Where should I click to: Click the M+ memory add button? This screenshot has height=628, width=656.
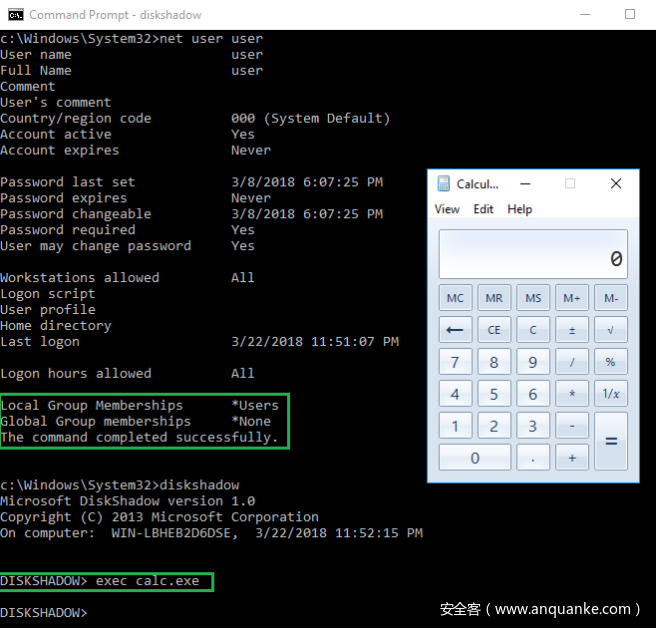point(572,298)
